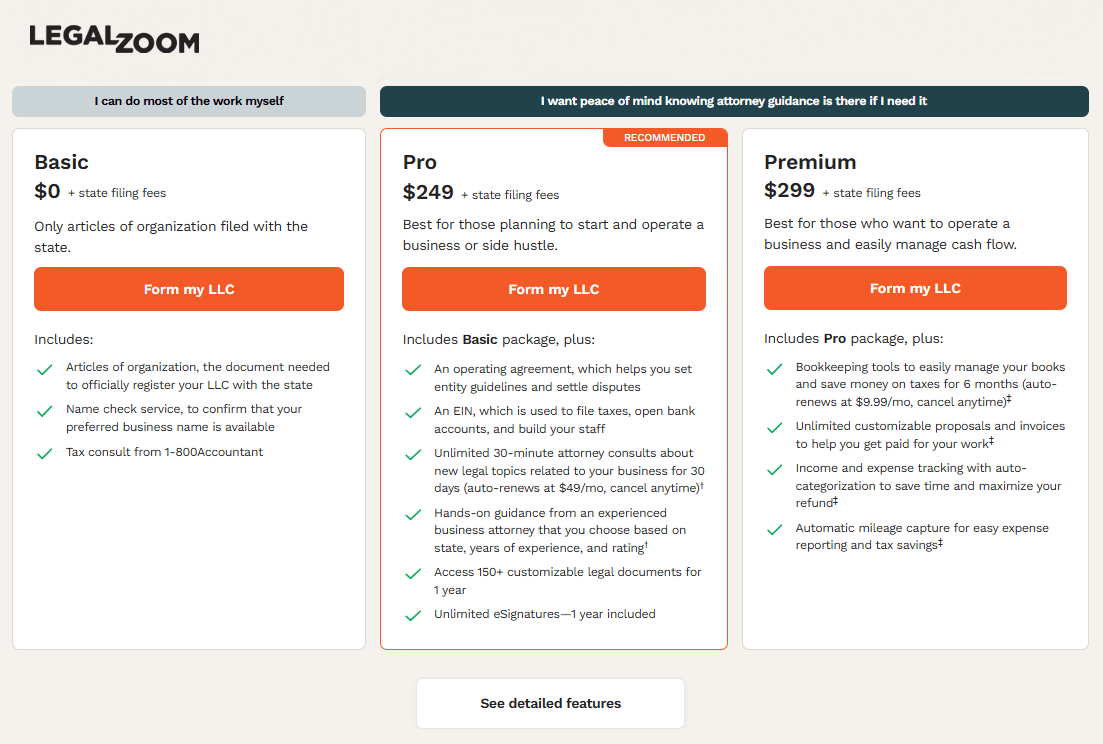Viewport: 1103px width, 744px height.
Task: Click checkmark next to Name check service
Action: (44, 411)
